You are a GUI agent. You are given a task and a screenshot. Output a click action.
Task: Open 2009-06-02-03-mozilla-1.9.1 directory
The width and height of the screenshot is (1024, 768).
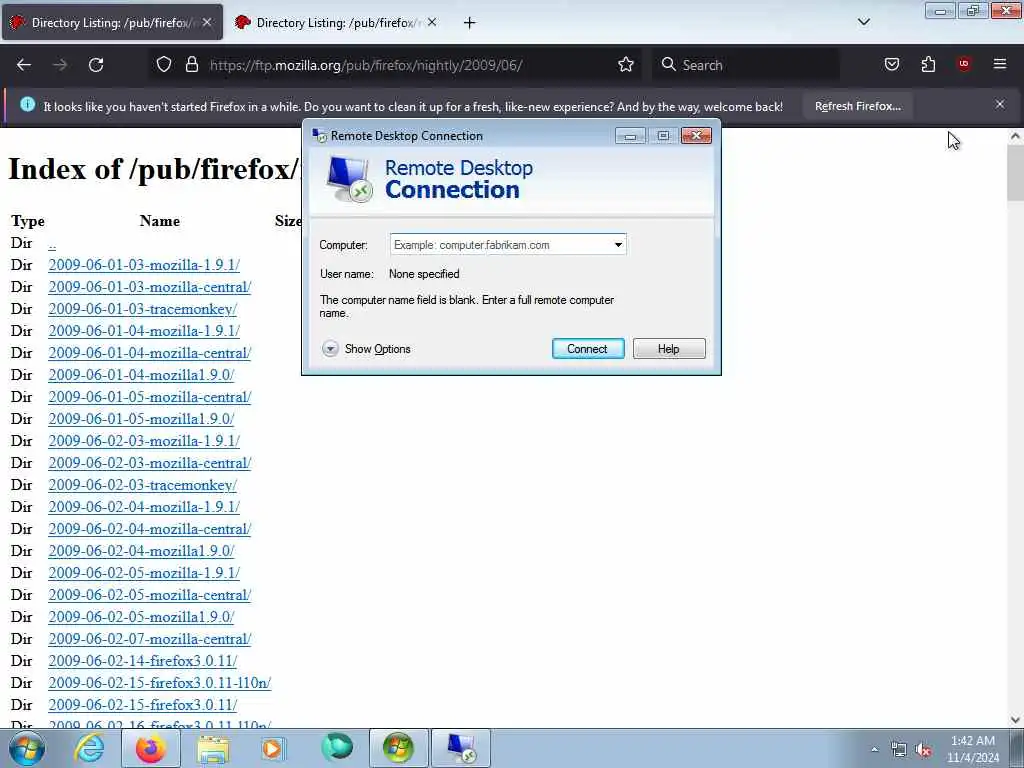[144, 441]
